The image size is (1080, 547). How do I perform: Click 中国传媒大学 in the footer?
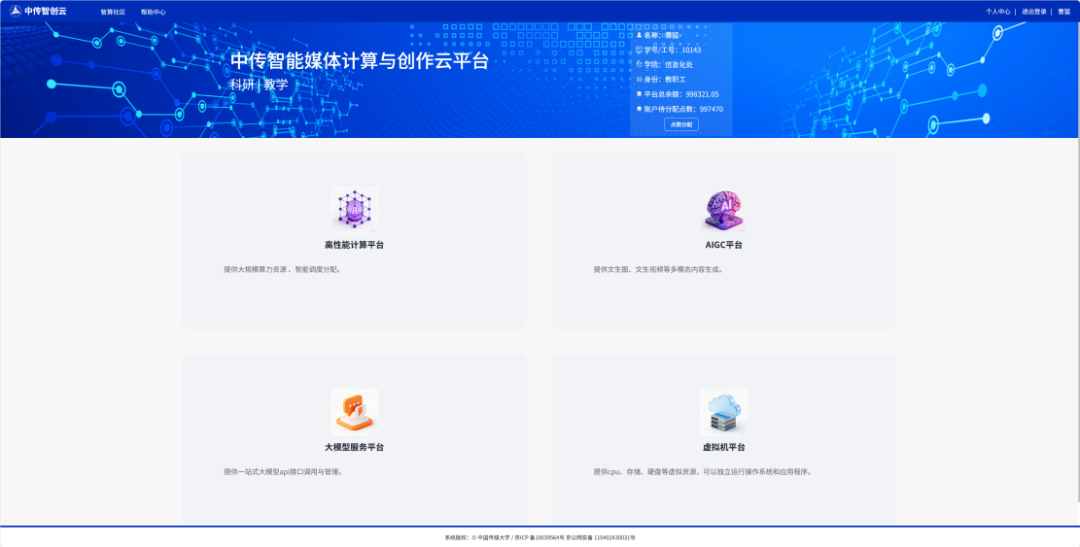(494, 537)
